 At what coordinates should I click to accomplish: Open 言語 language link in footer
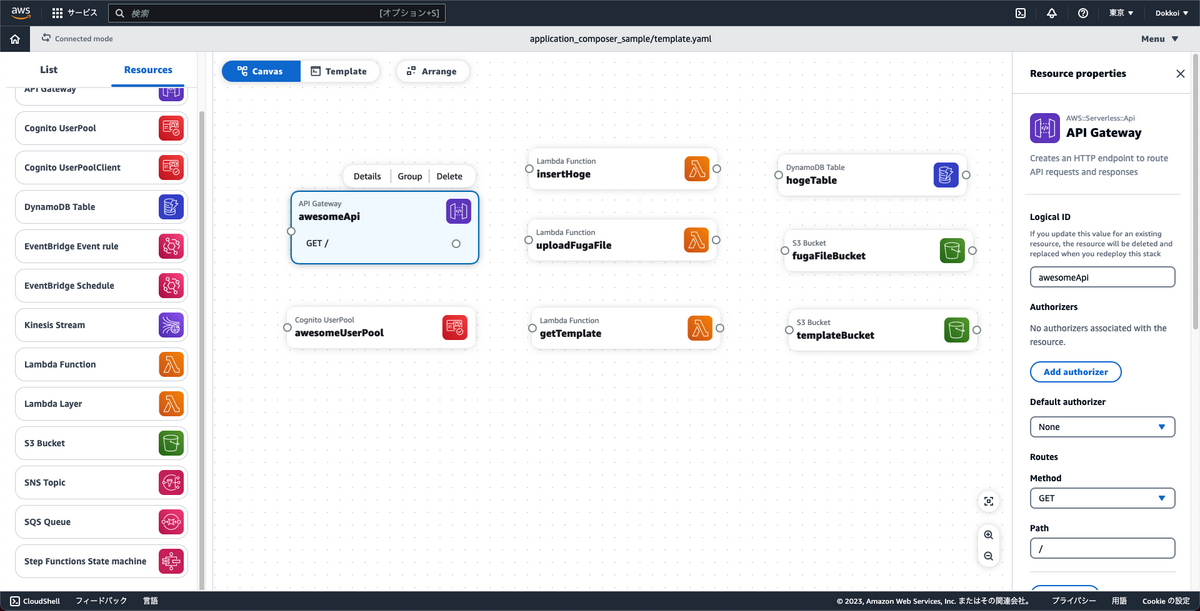coord(150,601)
